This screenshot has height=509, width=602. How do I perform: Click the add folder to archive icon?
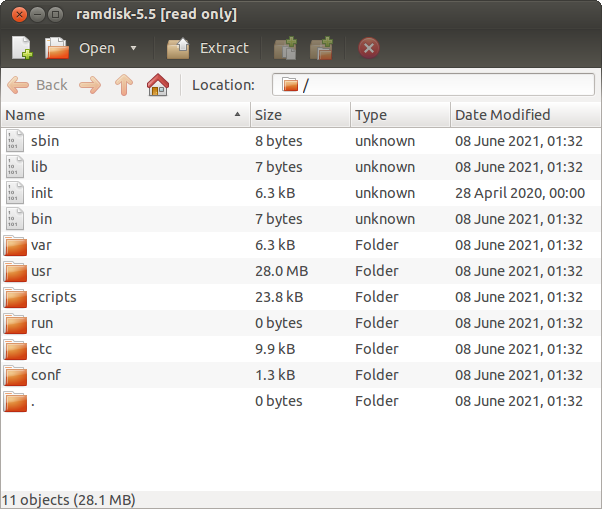pyautogui.click(x=321, y=48)
